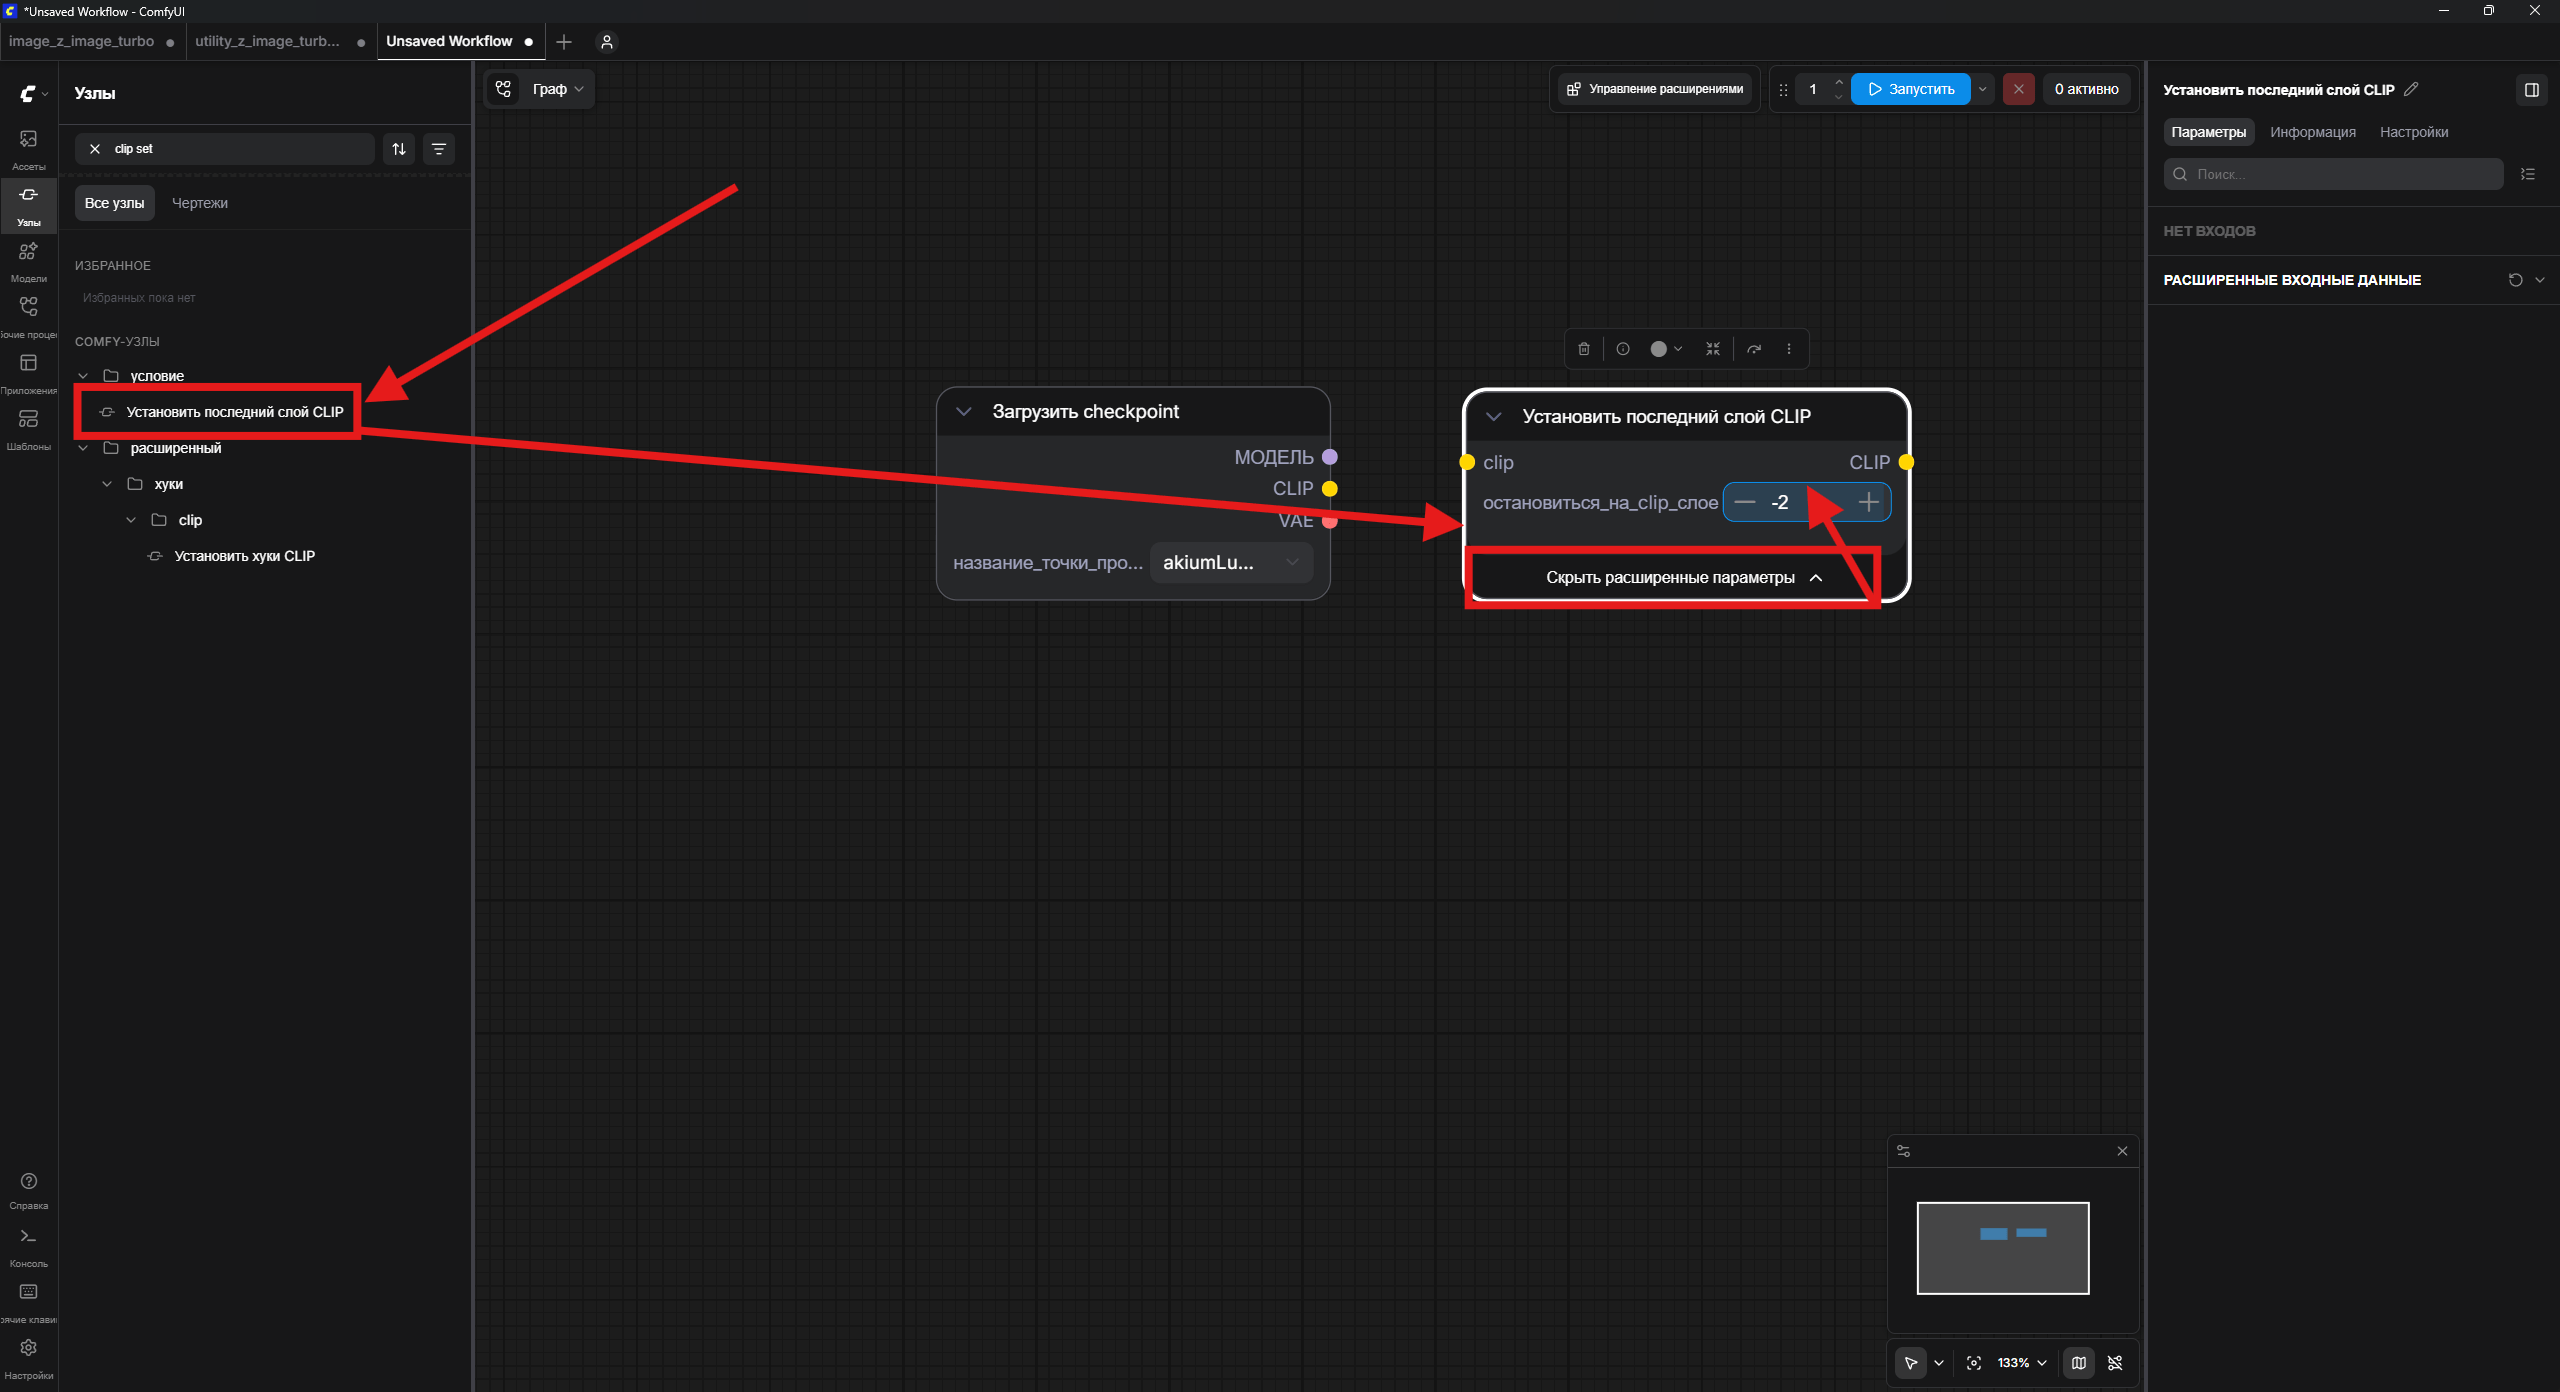2560x1392 pixels.
Task: Click the sort order icon in node search
Action: point(399,149)
